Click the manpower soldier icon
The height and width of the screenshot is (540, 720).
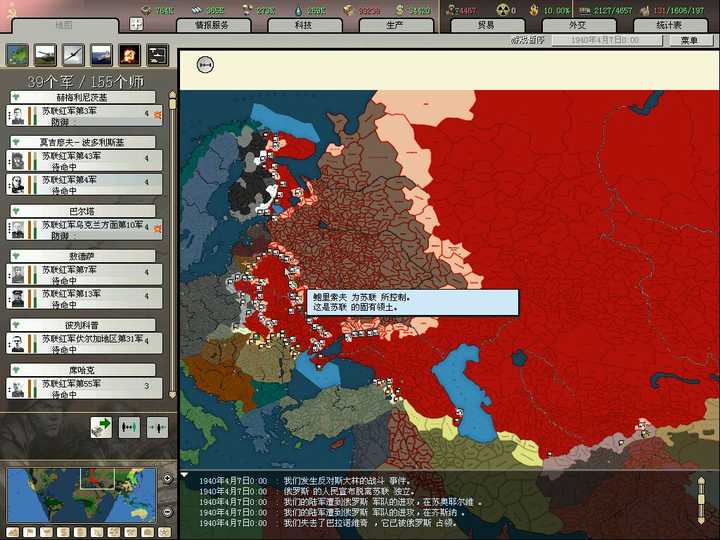451,10
